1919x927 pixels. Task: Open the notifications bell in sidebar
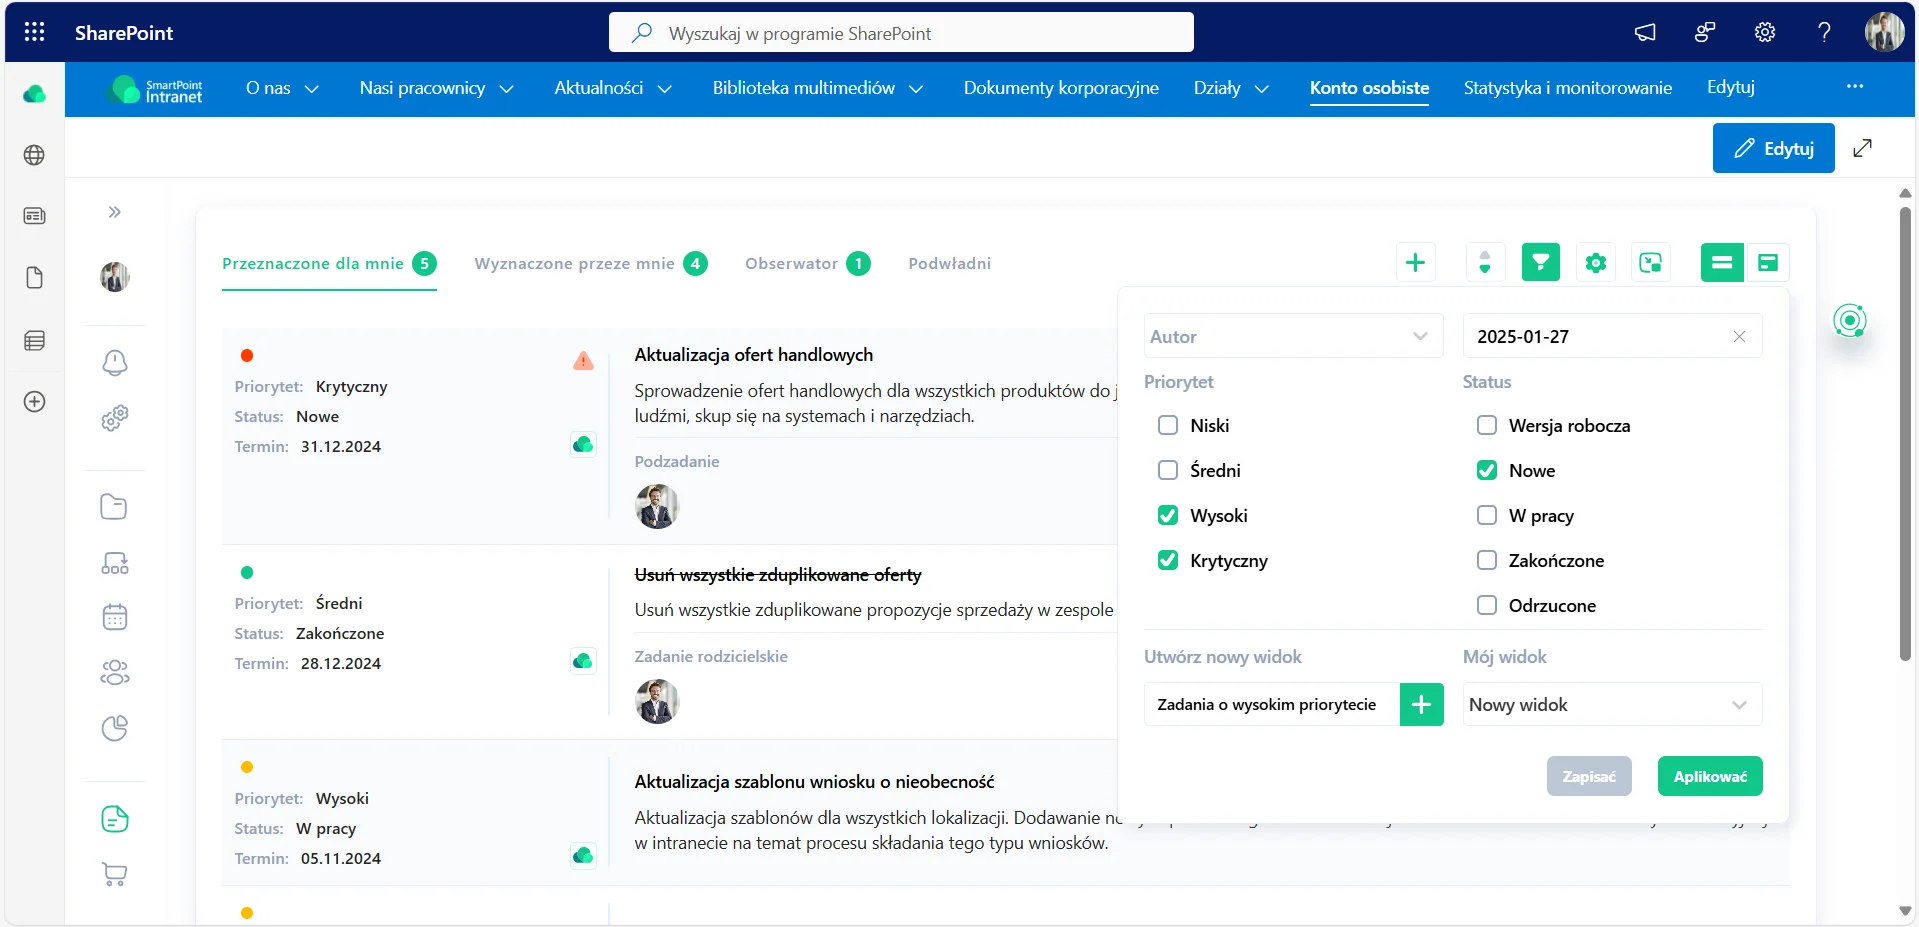[x=115, y=362]
